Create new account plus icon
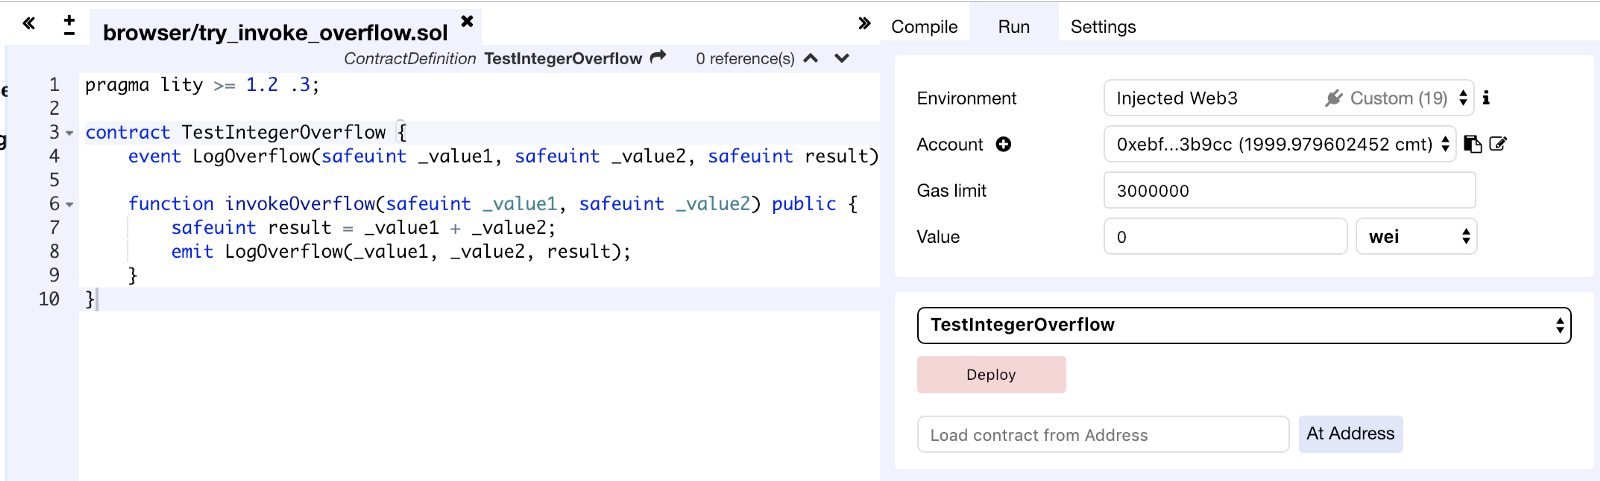 coord(1003,144)
